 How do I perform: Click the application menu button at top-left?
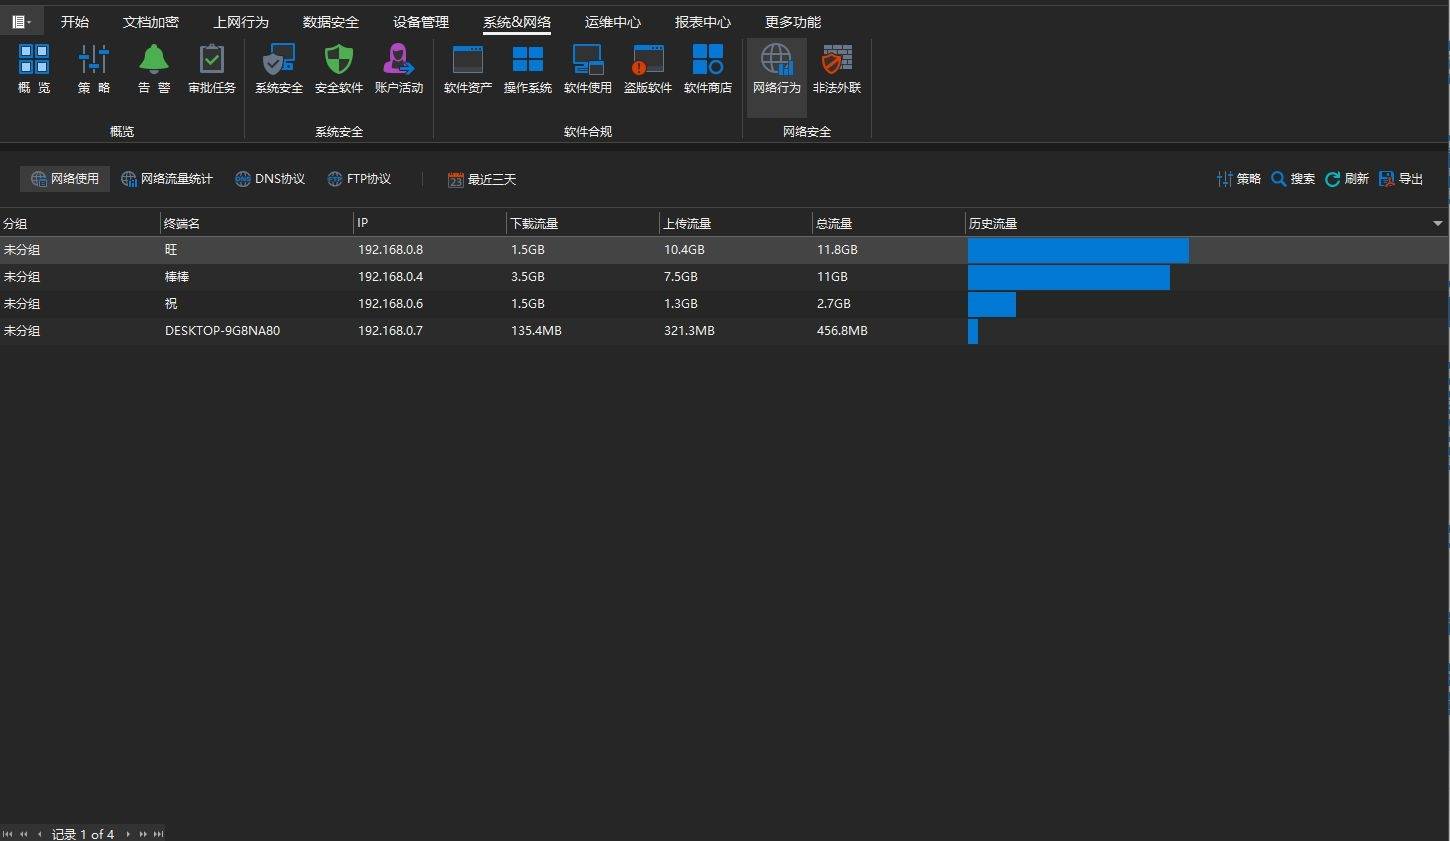pos(21,21)
